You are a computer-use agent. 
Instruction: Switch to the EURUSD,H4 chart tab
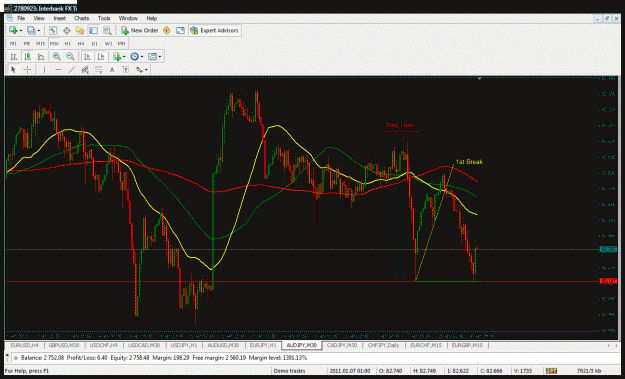(x=24, y=346)
